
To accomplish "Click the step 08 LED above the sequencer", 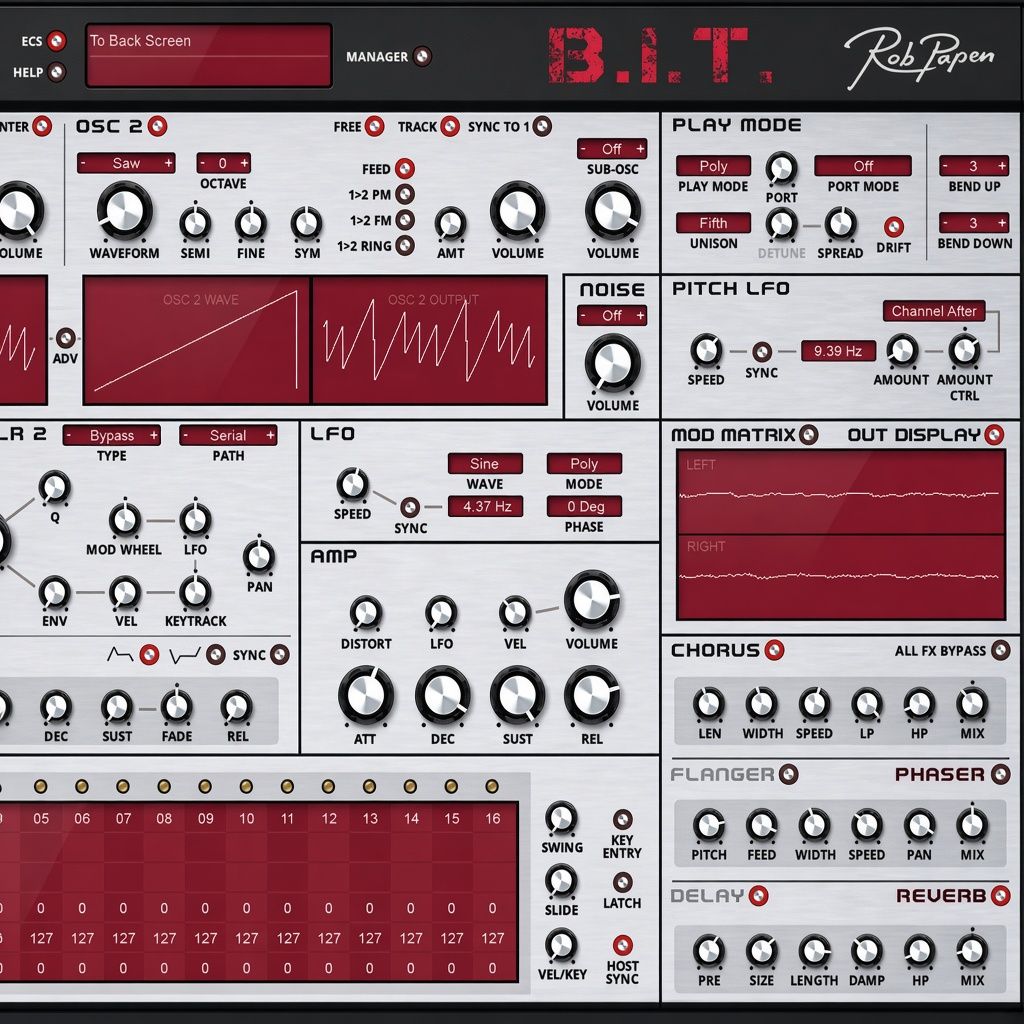I will click(164, 786).
